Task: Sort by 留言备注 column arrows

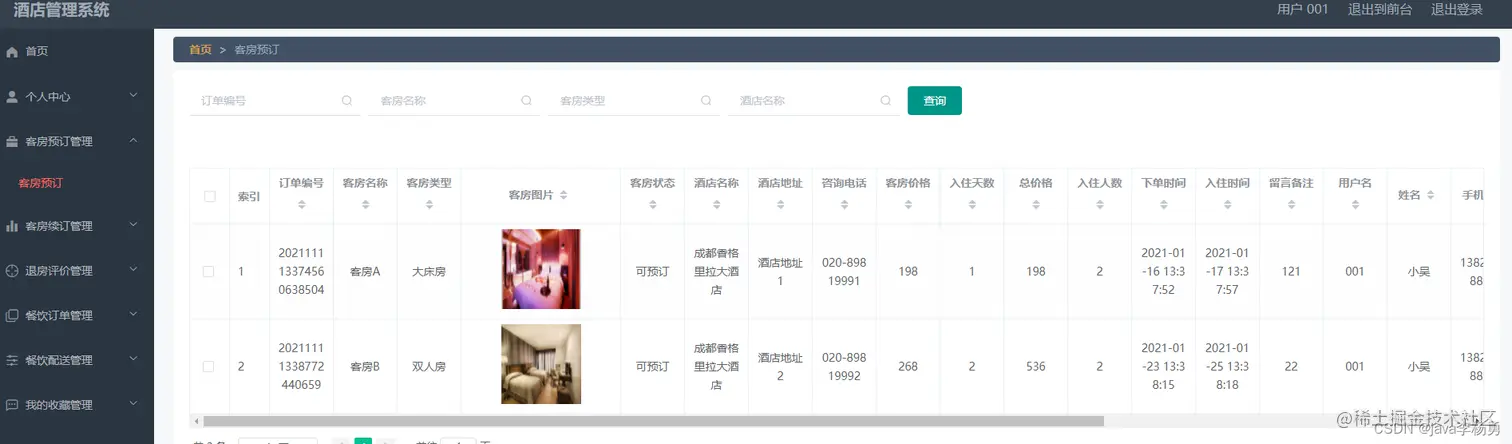Action: click(x=1291, y=204)
